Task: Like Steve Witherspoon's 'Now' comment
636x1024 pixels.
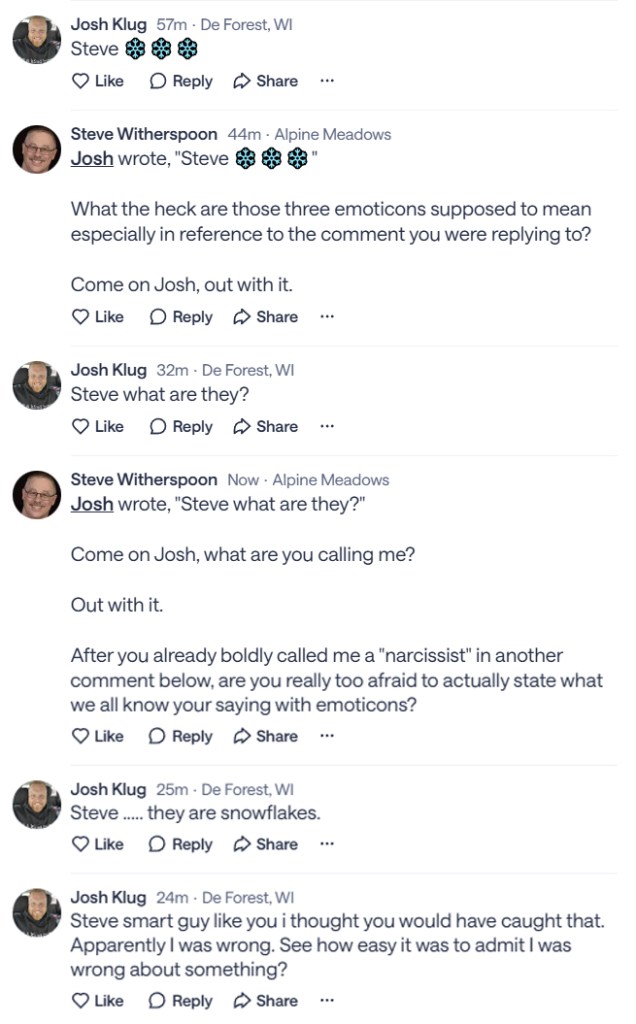Action: tap(97, 736)
